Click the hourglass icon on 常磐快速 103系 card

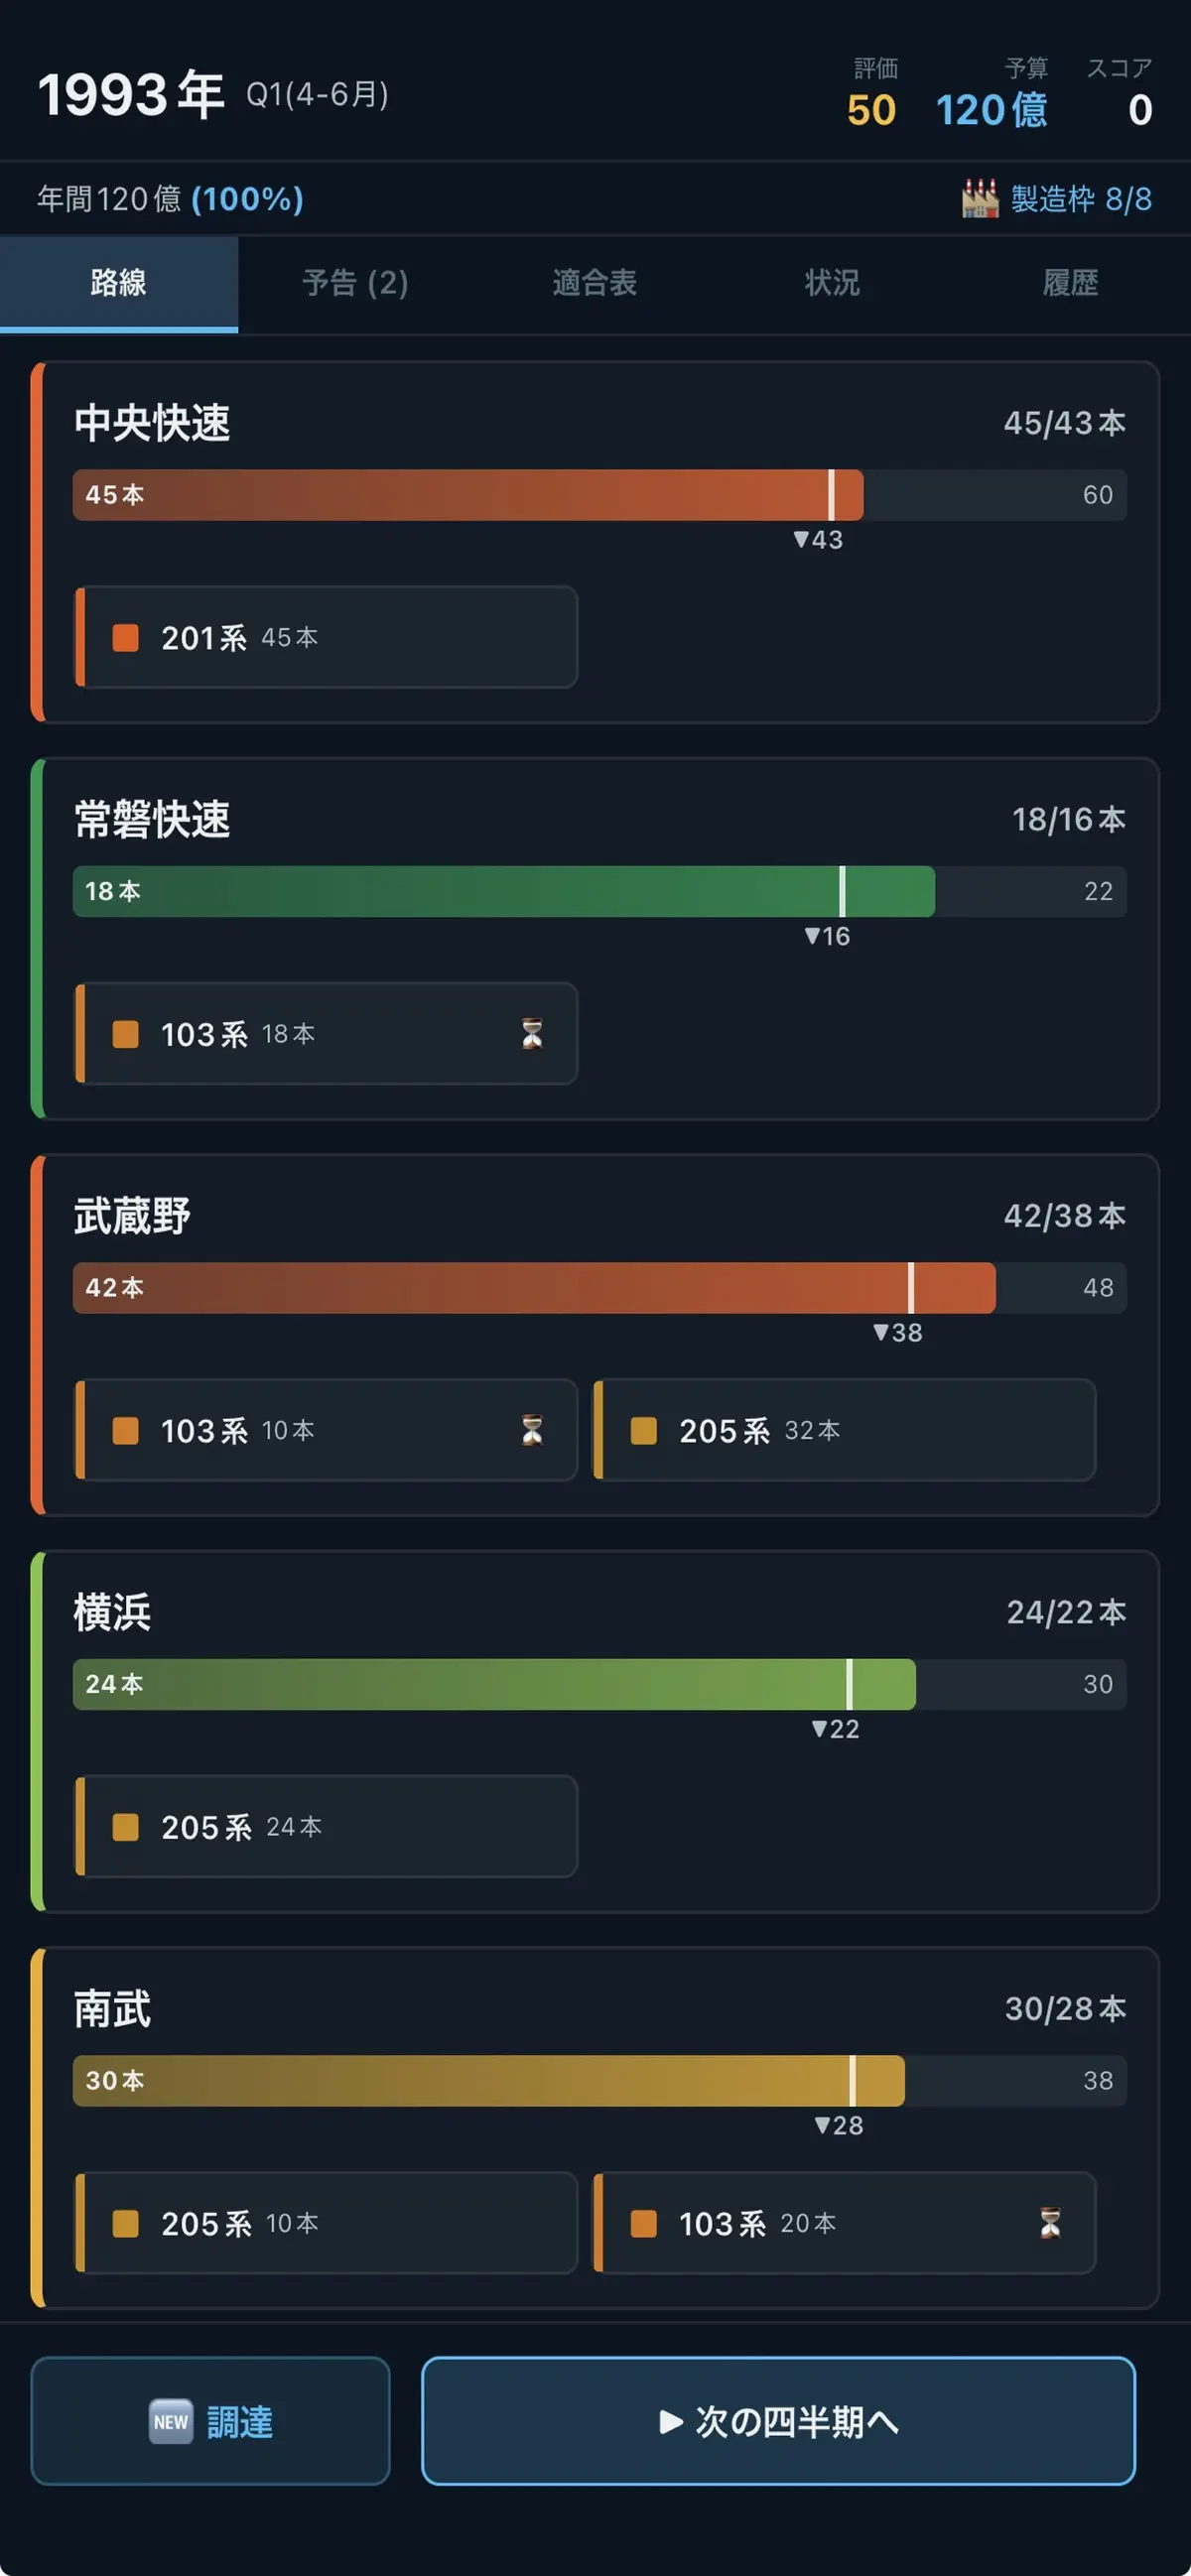[x=532, y=1033]
